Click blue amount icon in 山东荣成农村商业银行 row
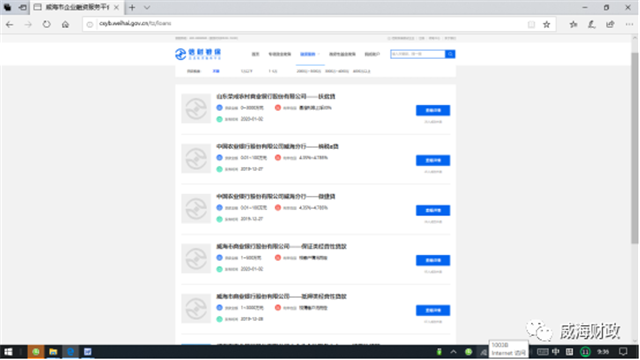This screenshot has width=640, height=360. pos(219,108)
